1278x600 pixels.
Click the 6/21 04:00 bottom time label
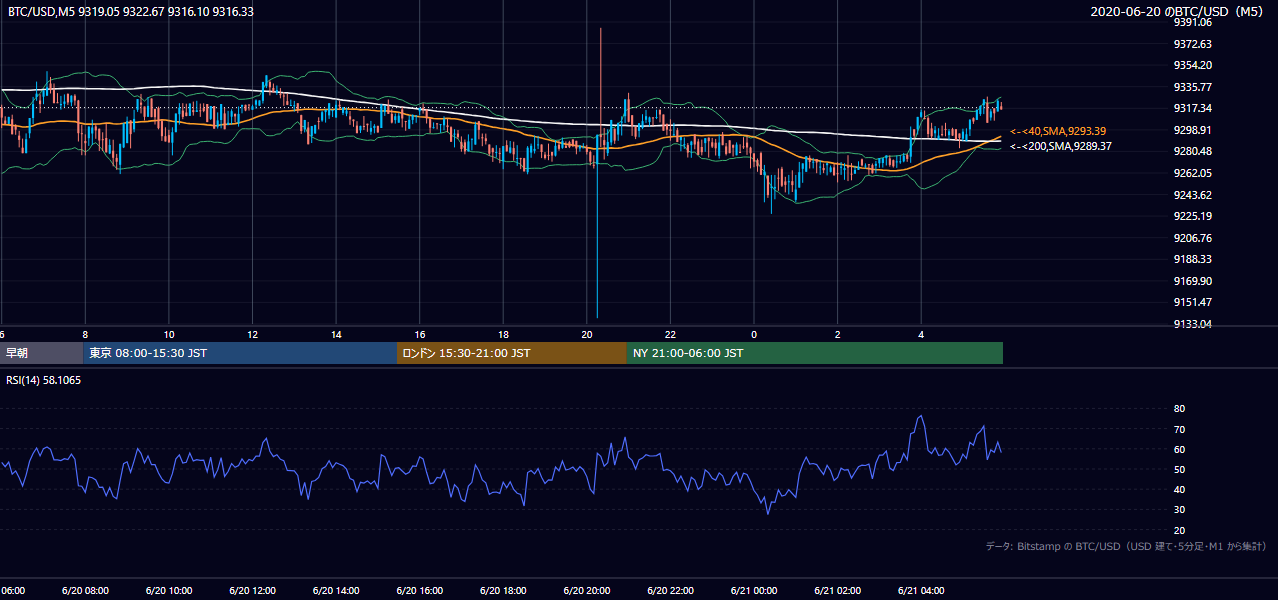point(921,591)
